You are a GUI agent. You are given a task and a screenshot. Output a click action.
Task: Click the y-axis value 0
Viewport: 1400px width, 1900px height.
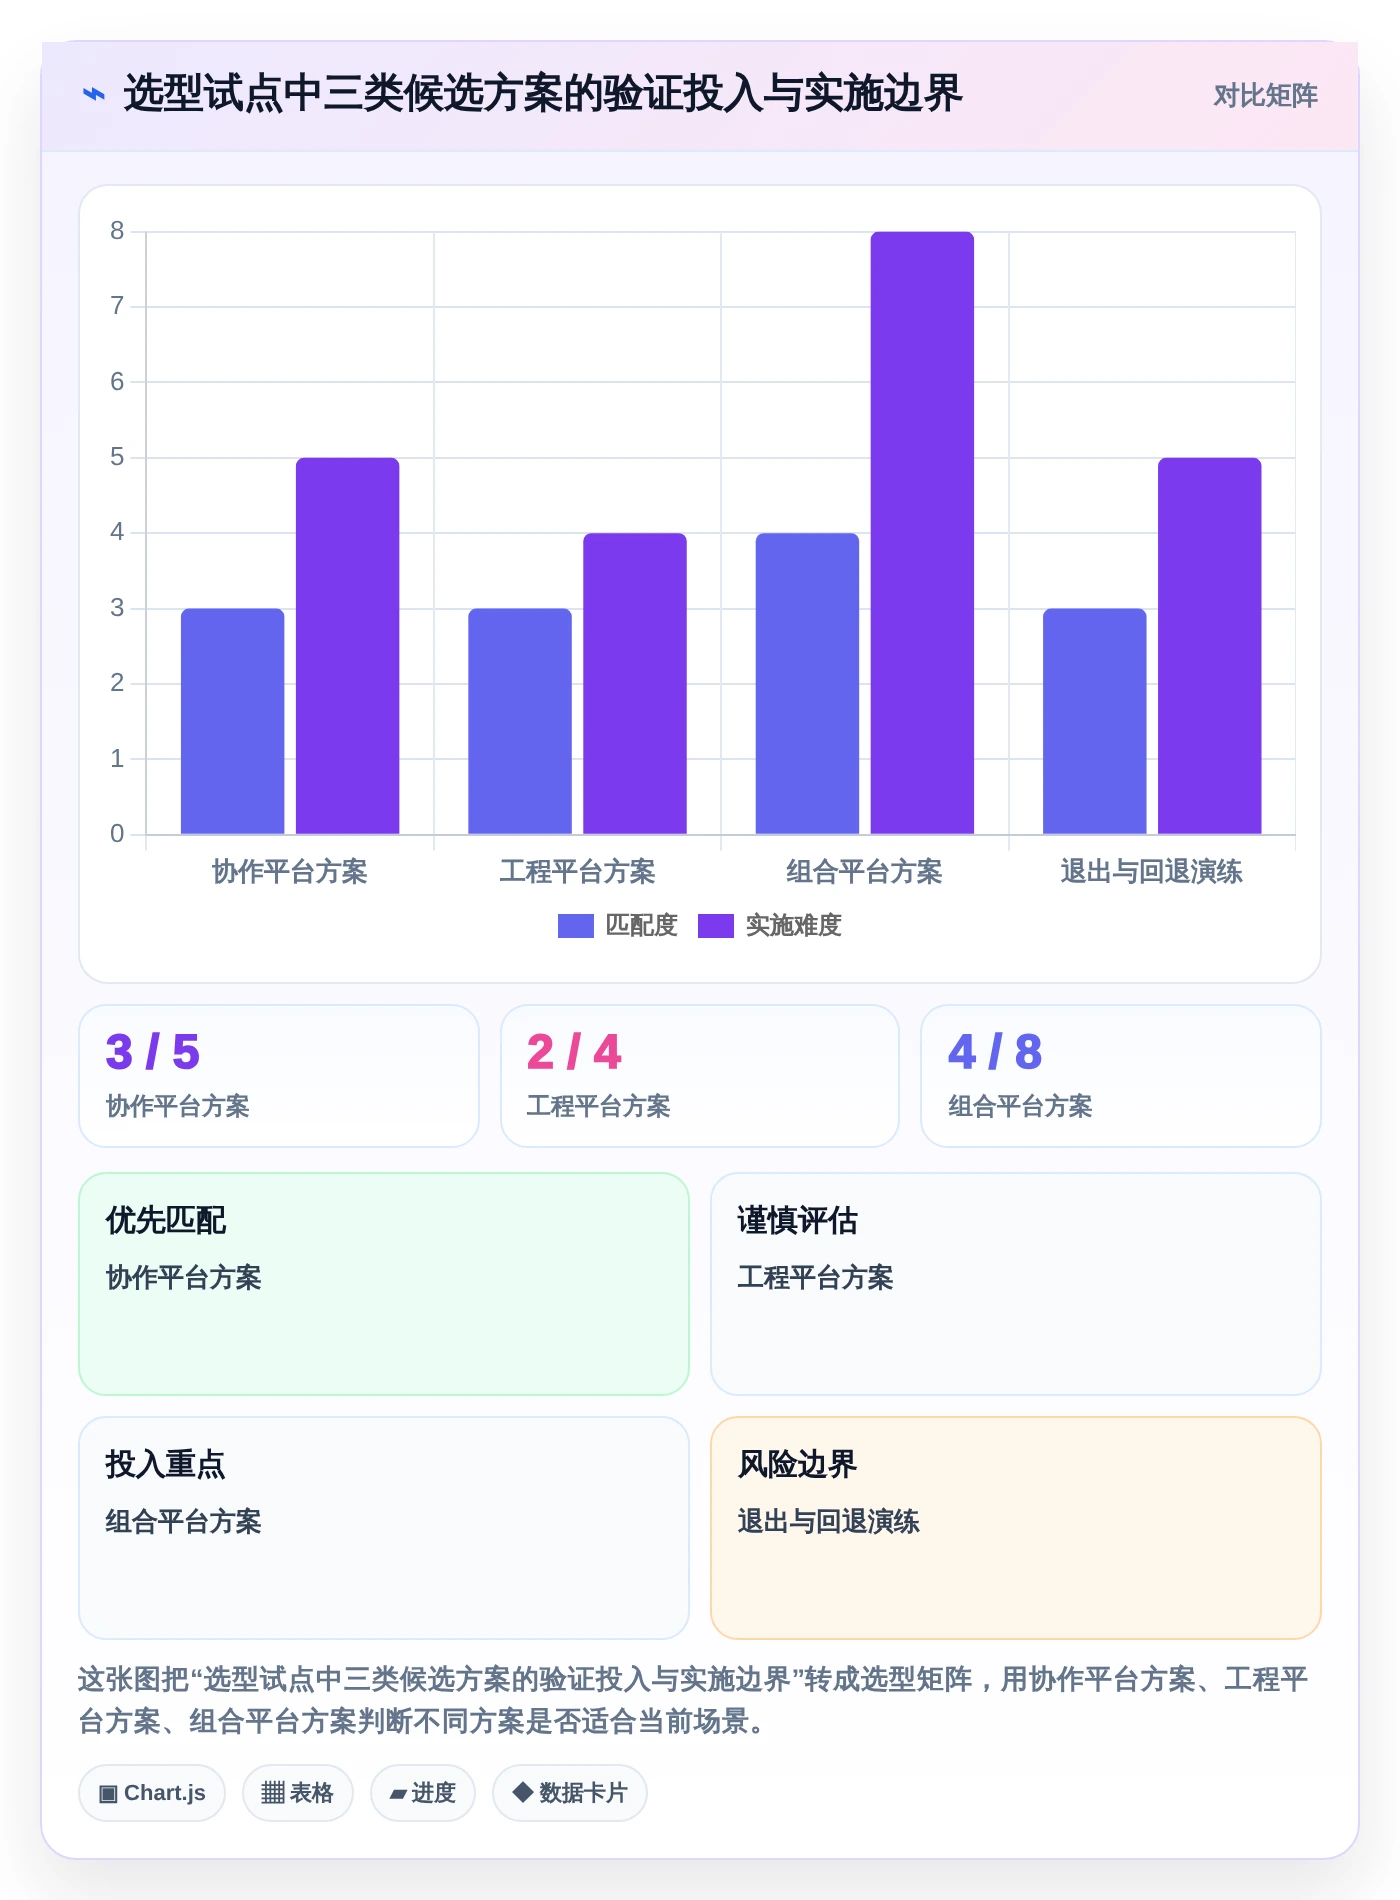pyautogui.click(x=117, y=834)
